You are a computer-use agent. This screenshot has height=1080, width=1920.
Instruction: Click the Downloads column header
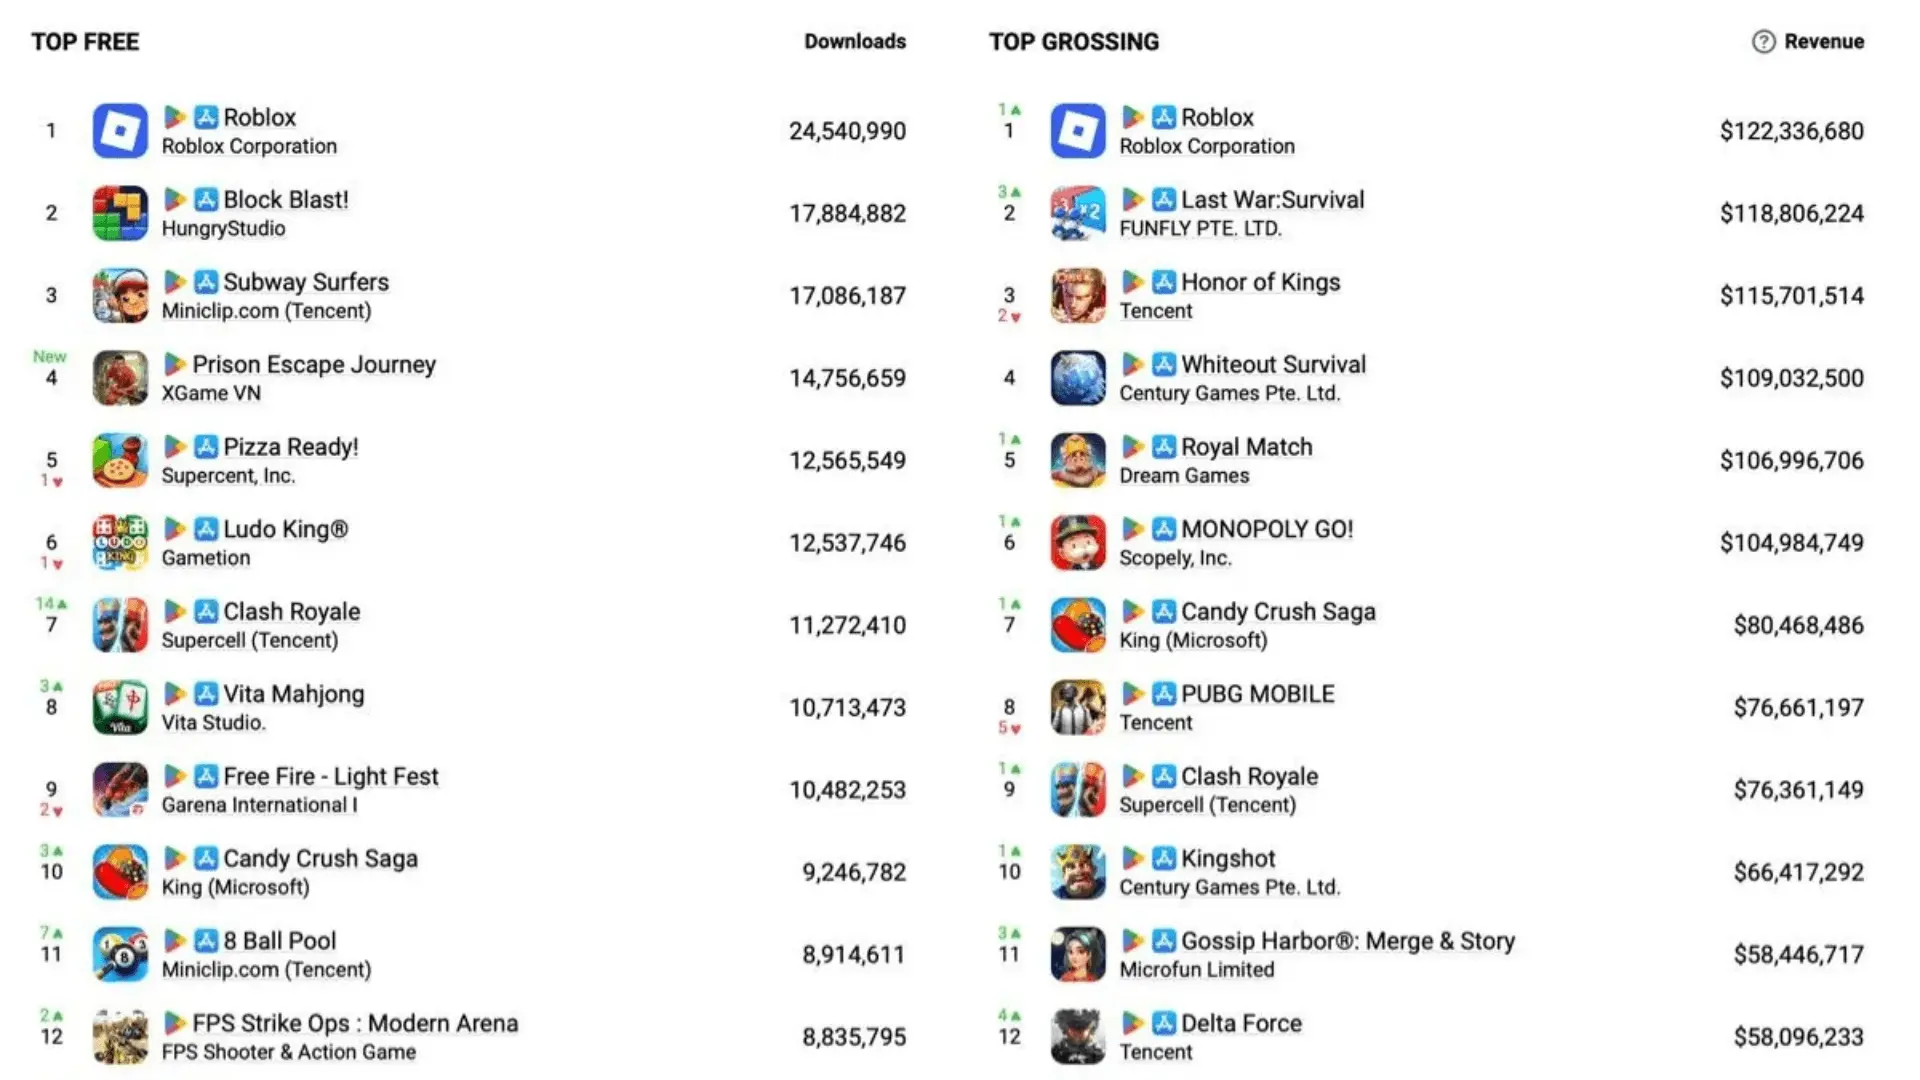coord(855,42)
